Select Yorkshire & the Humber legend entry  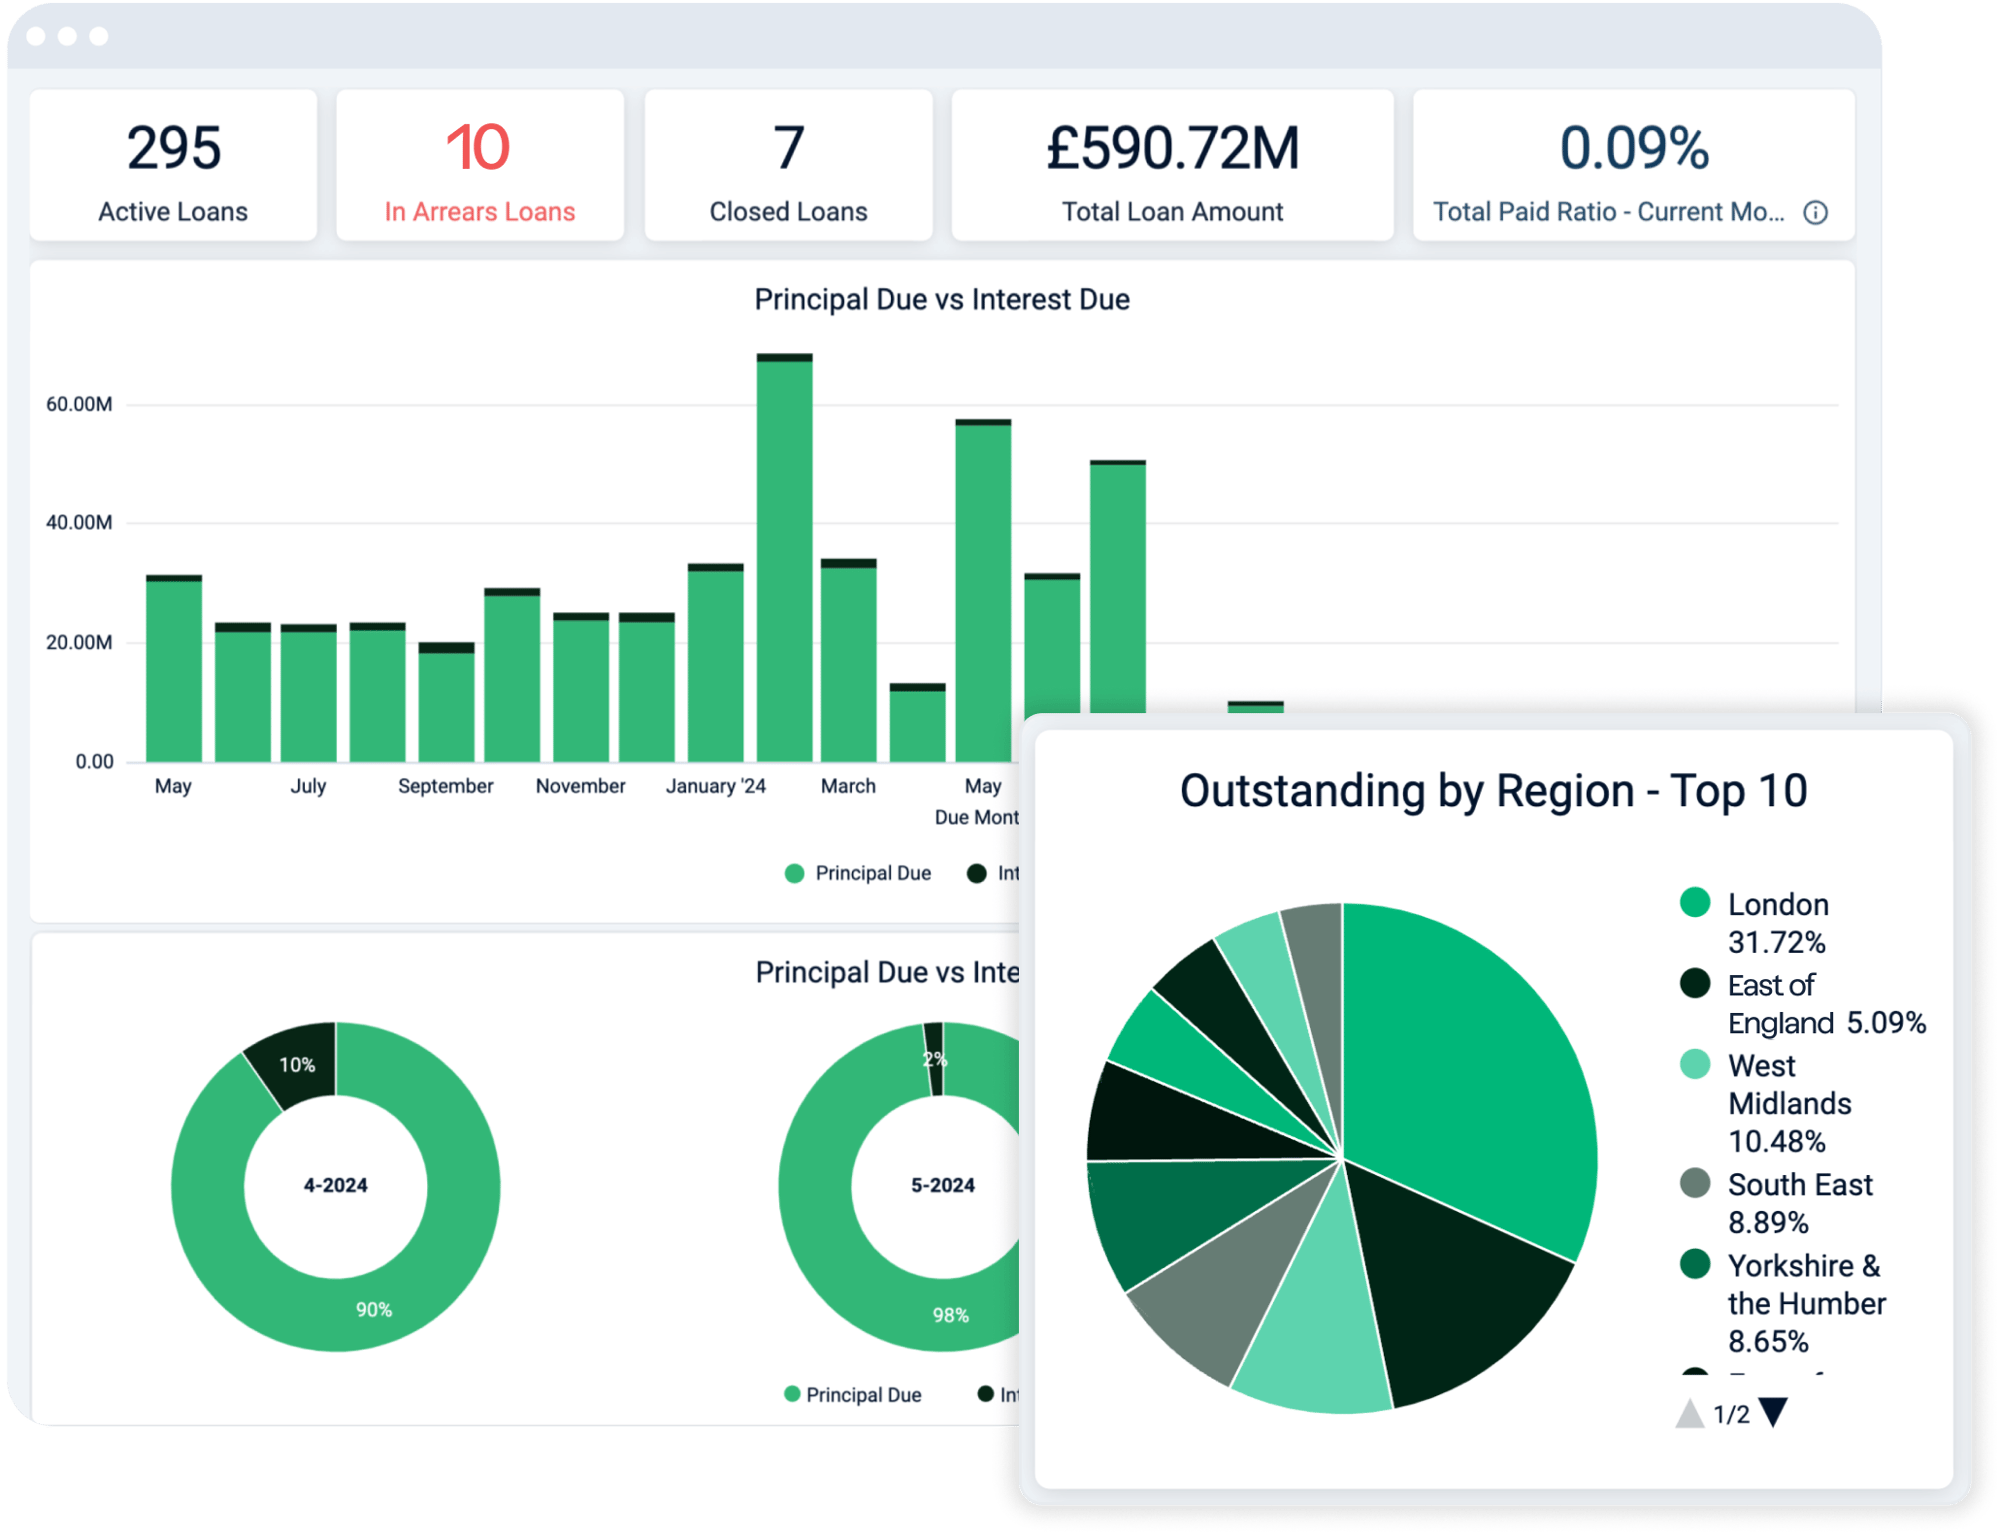point(1783,1302)
